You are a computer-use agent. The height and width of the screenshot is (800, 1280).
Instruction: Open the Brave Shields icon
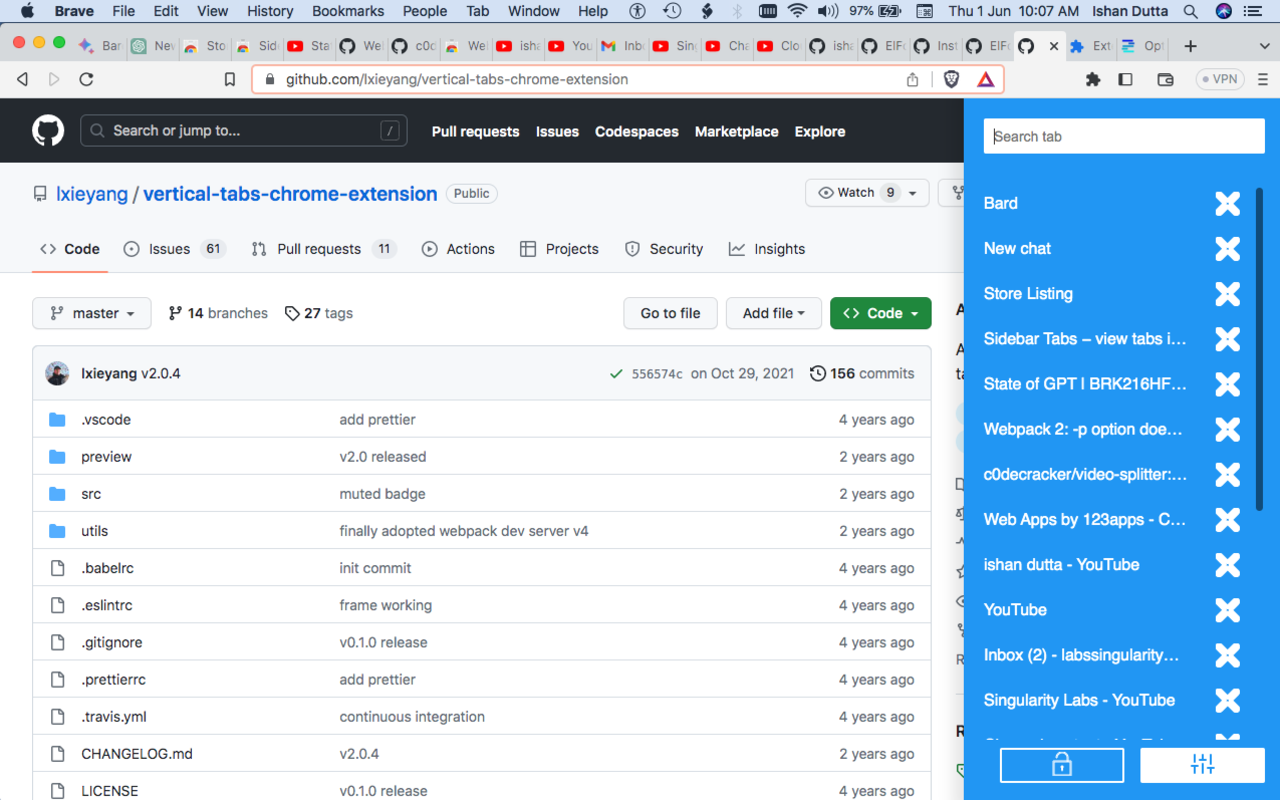[950, 78]
